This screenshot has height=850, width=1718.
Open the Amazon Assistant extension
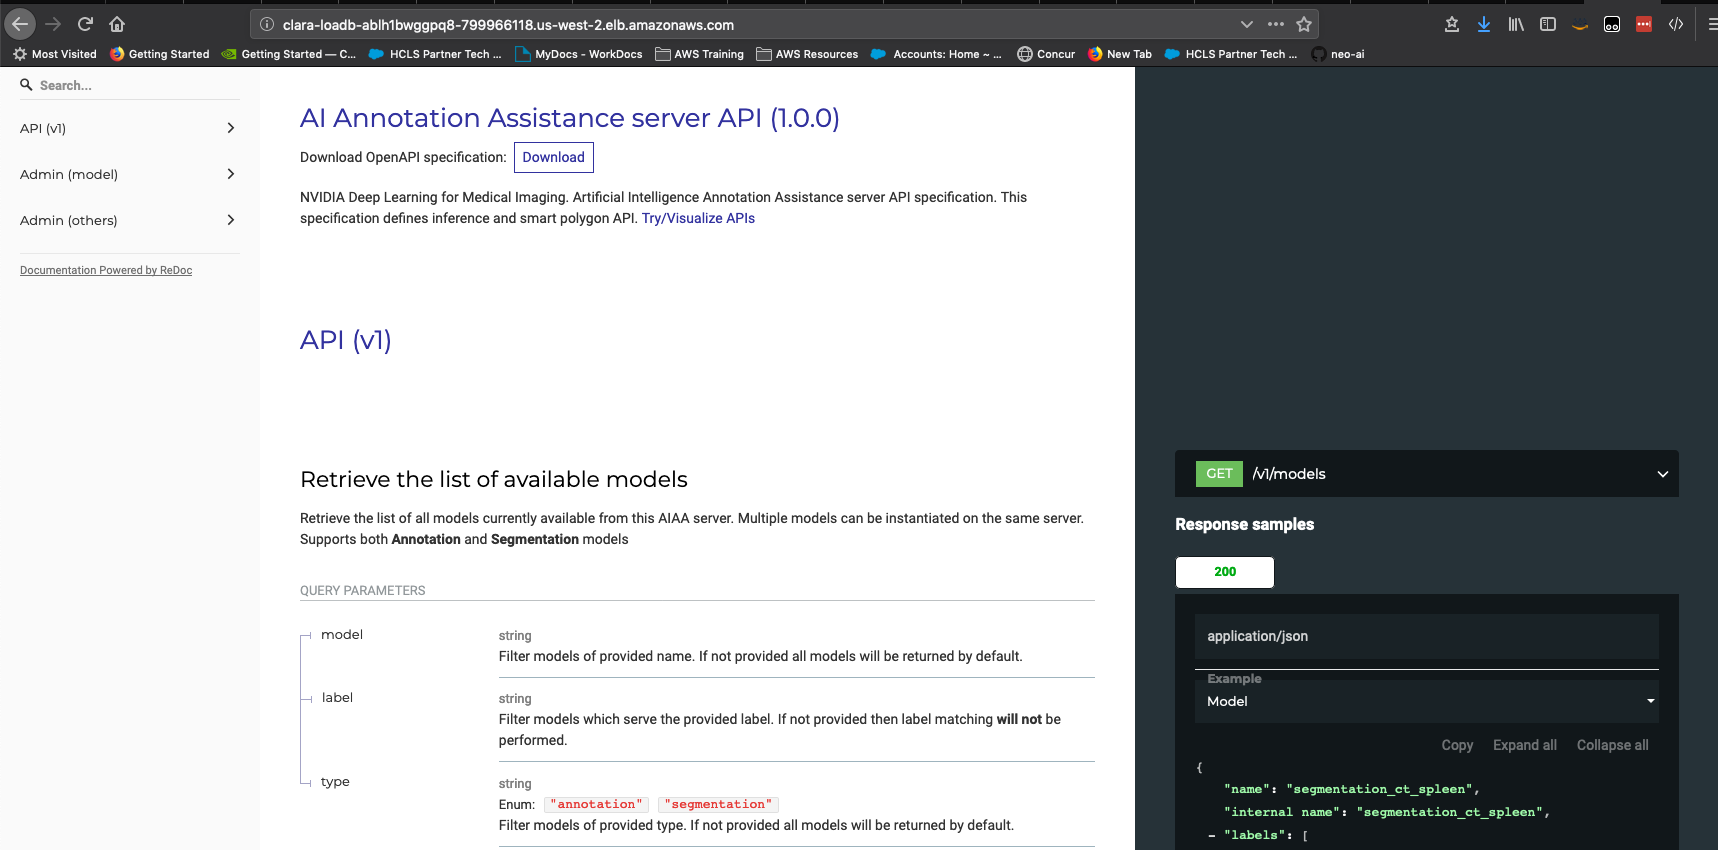click(1580, 24)
